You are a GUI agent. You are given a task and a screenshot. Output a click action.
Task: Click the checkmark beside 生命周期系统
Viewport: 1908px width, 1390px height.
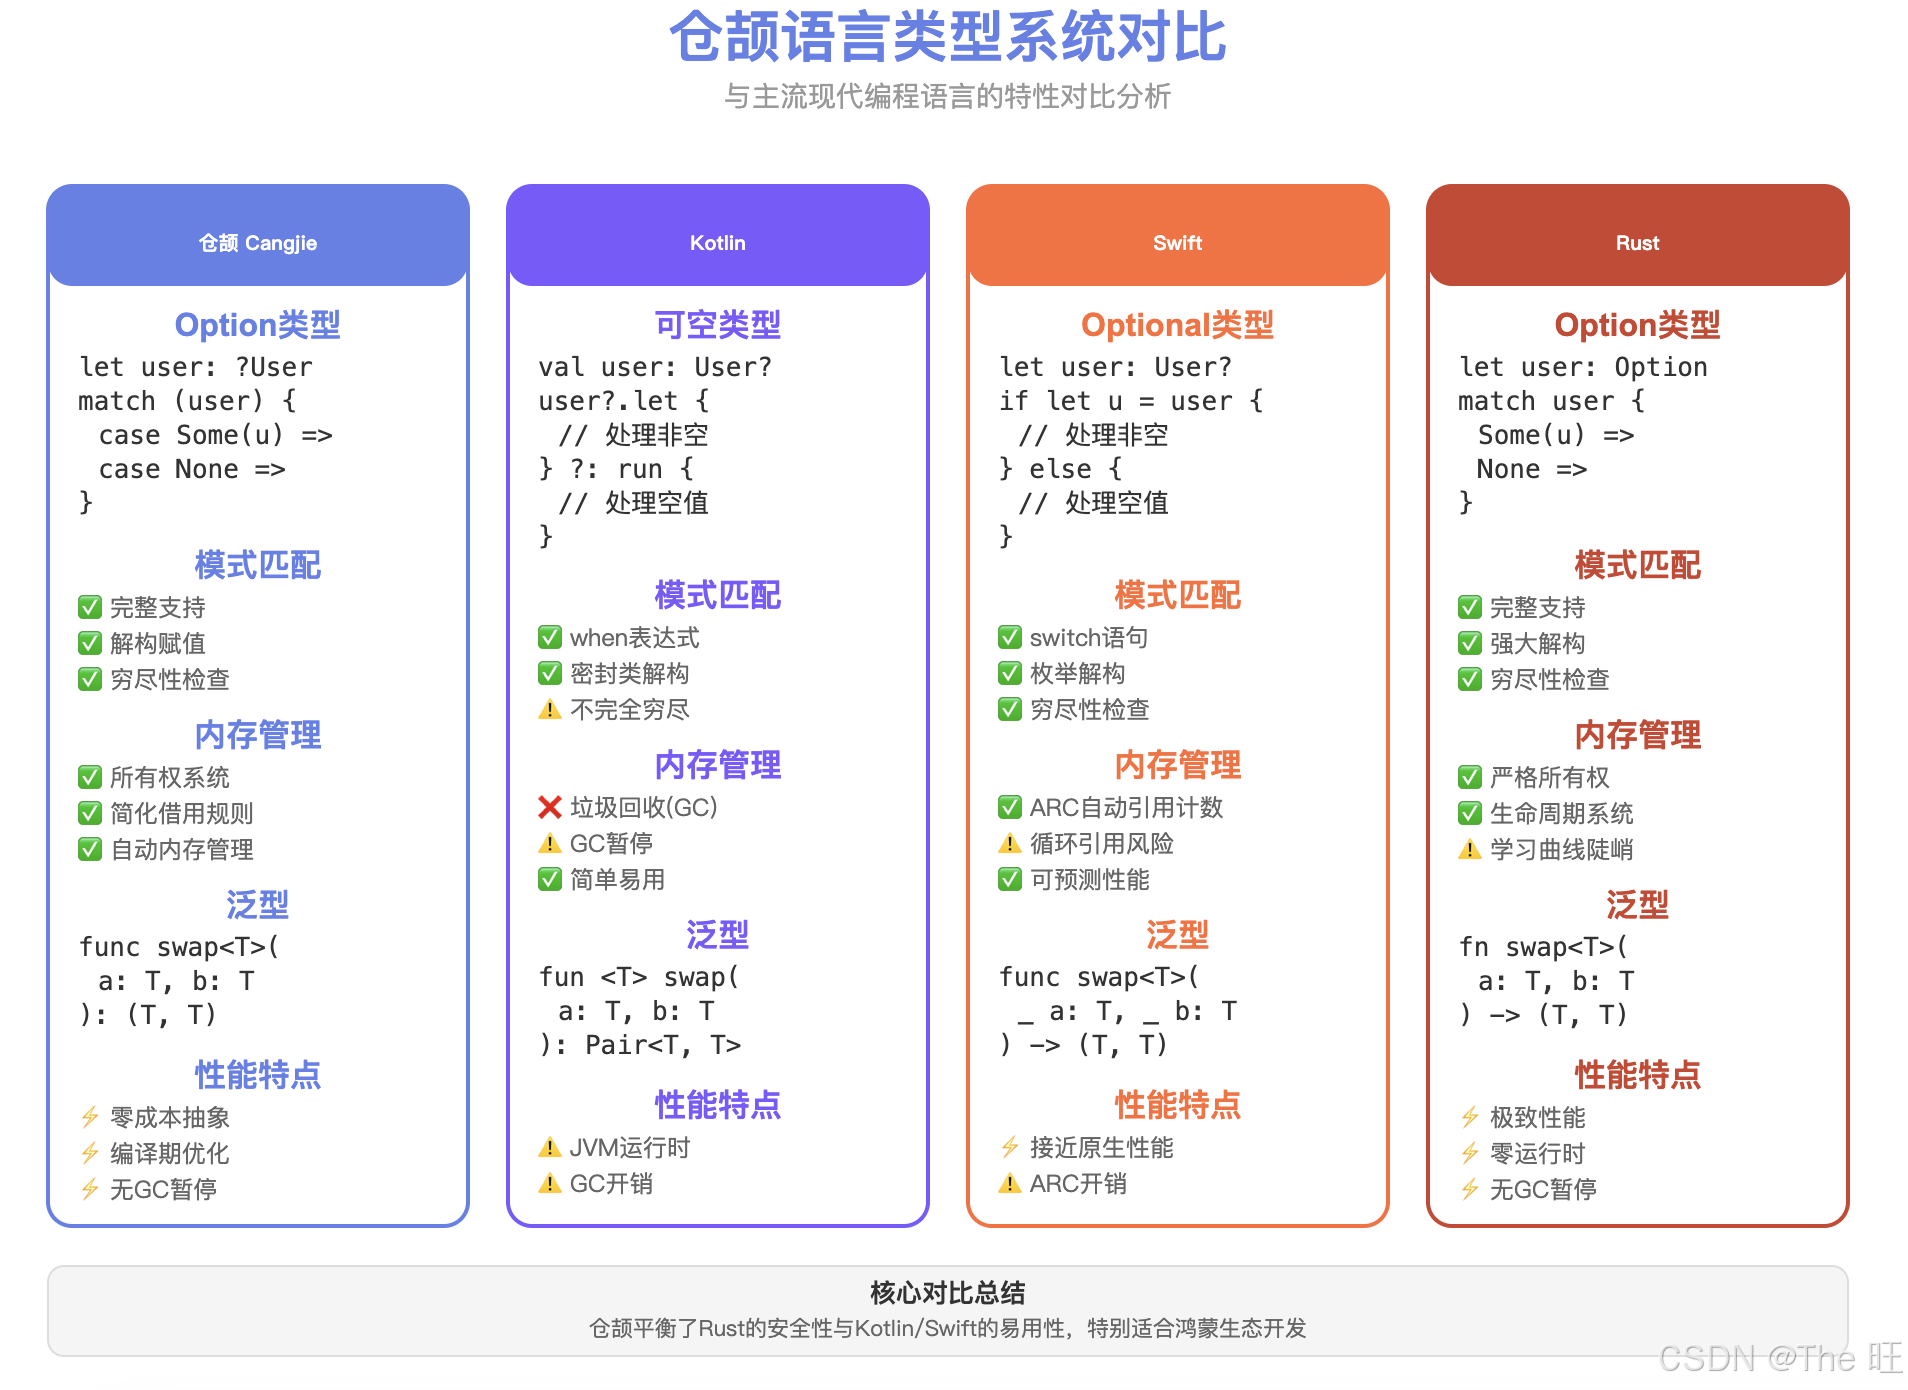point(1470,813)
